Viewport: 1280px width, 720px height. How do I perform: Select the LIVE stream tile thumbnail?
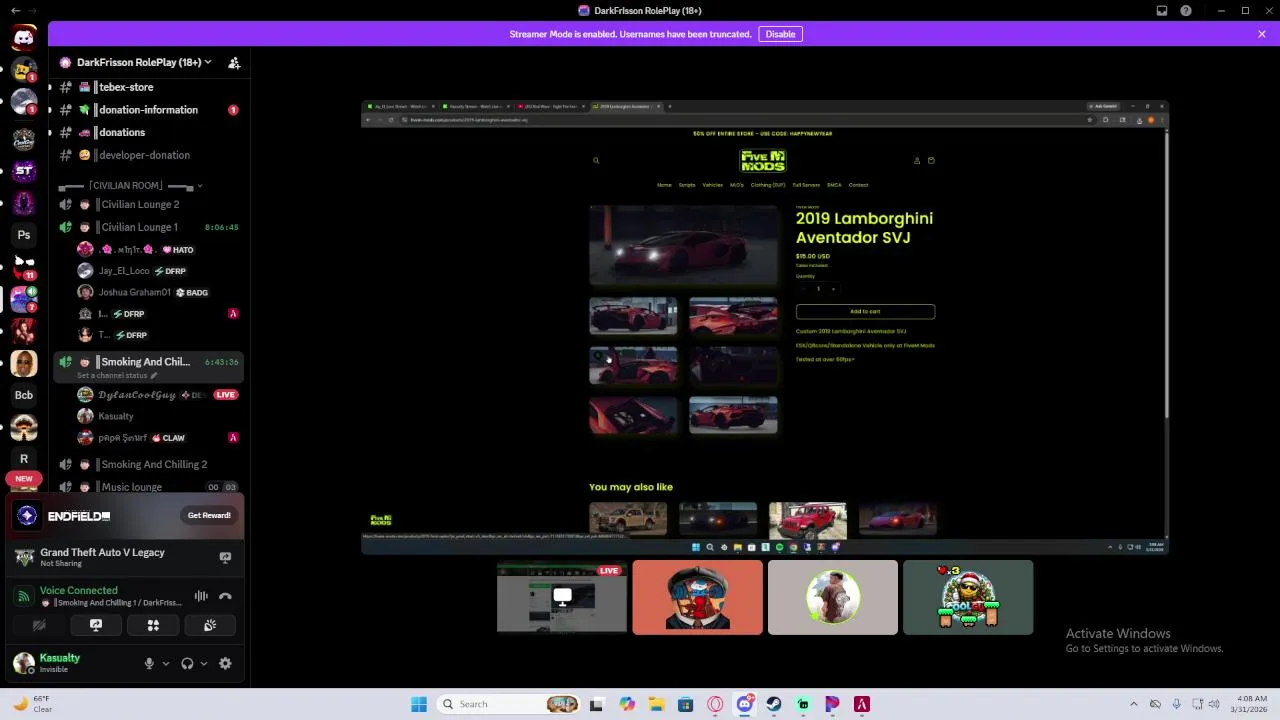point(562,597)
